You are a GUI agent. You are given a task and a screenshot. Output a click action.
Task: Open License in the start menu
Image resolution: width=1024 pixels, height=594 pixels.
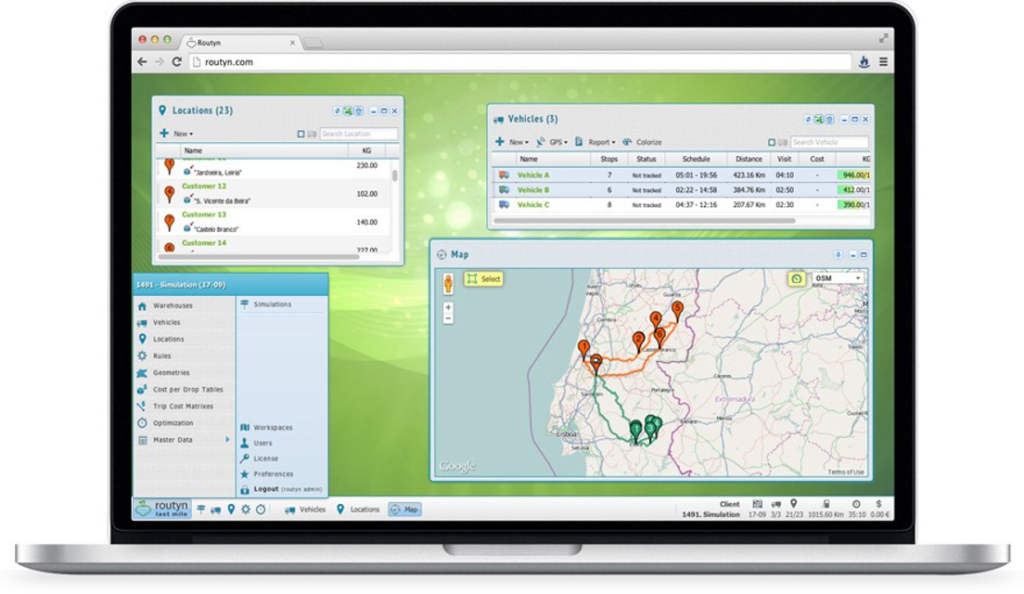[259, 458]
